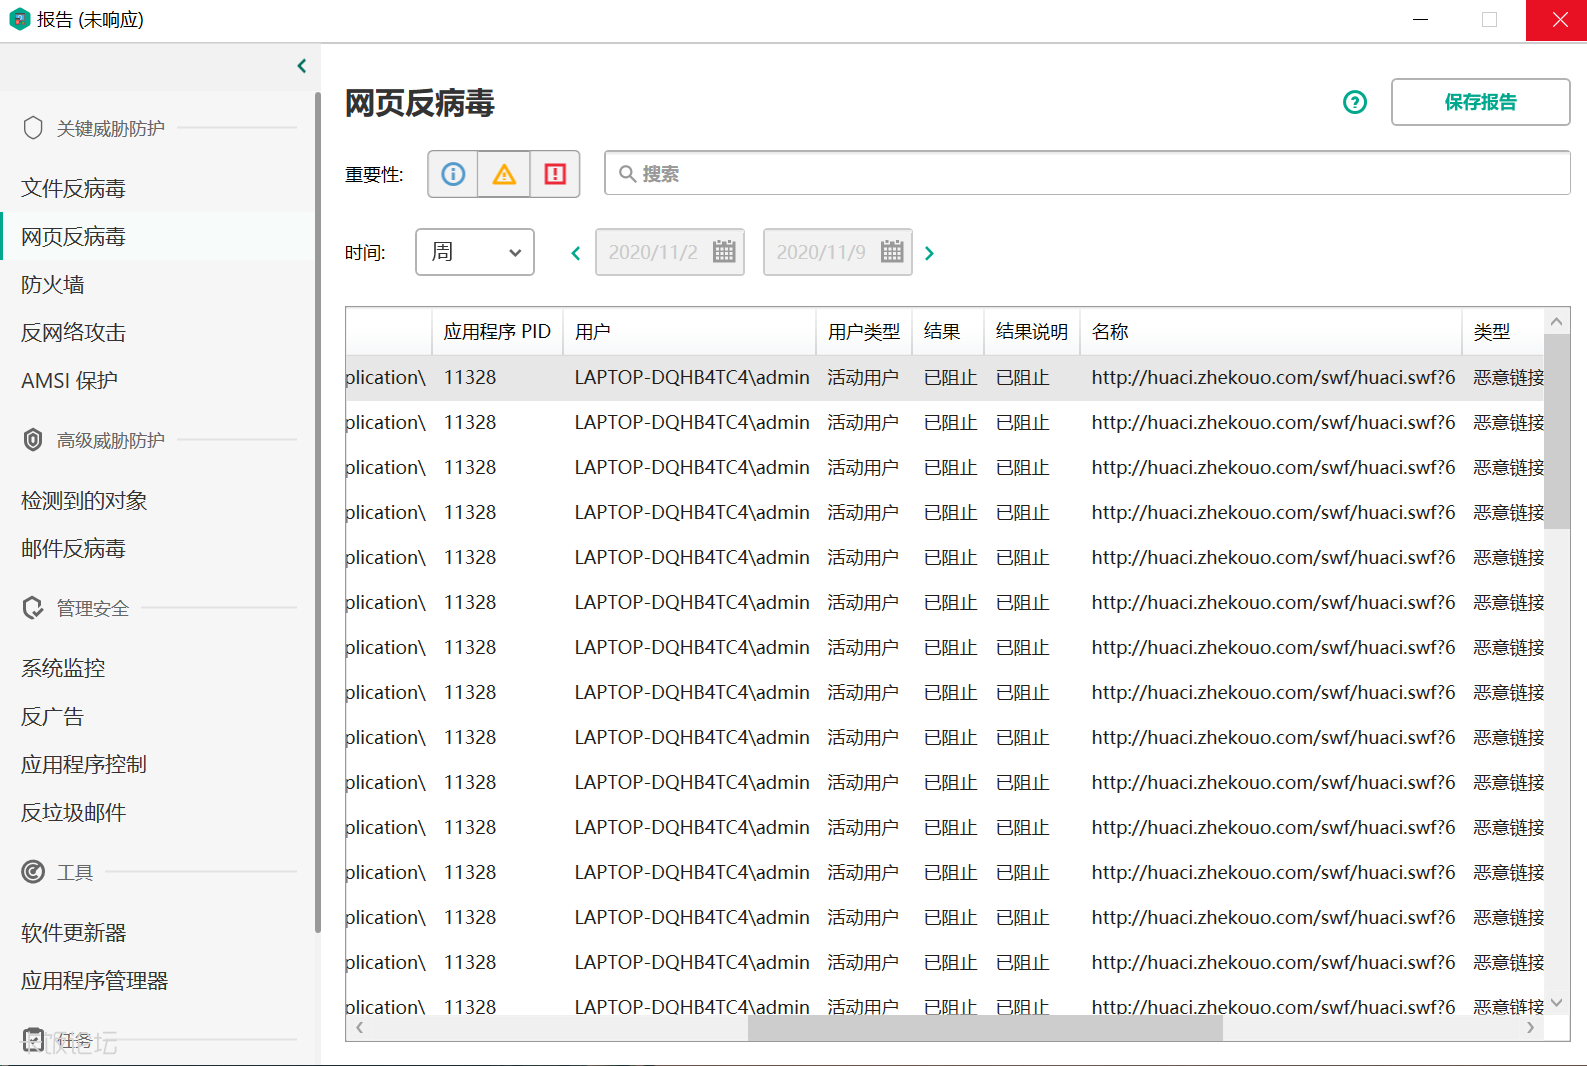Click the shield icon beside 关键威胁防护

[33, 128]
